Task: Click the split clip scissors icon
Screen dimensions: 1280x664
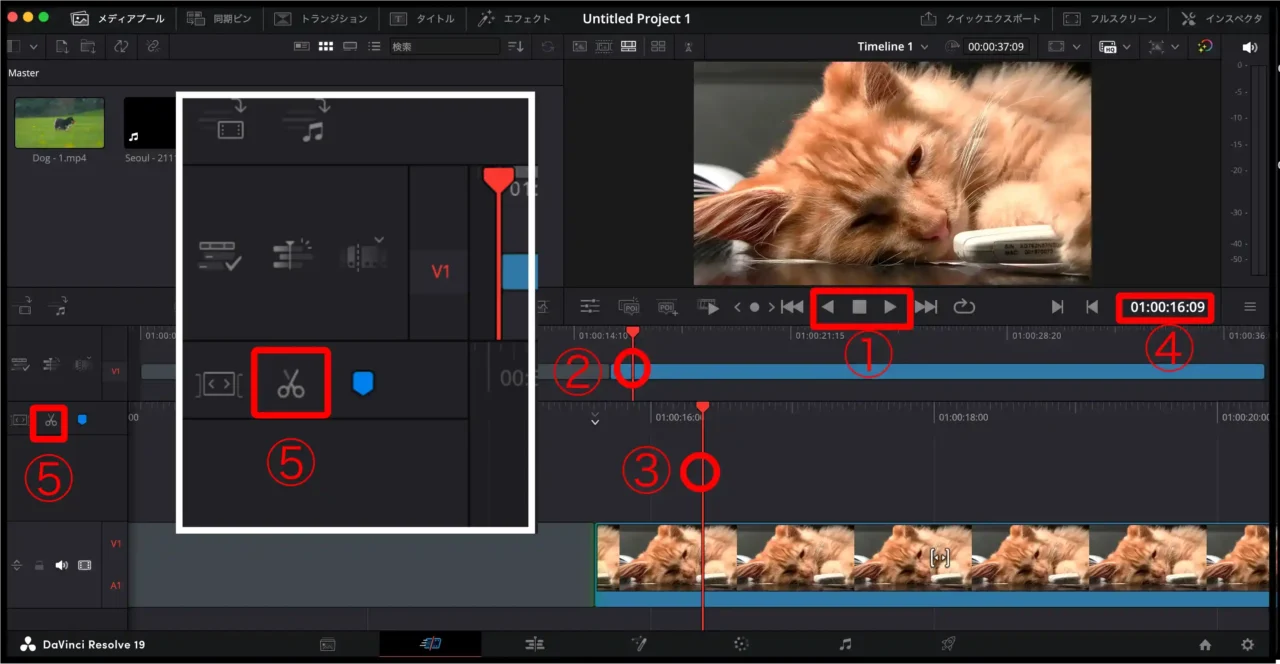Action: point(50,422)
